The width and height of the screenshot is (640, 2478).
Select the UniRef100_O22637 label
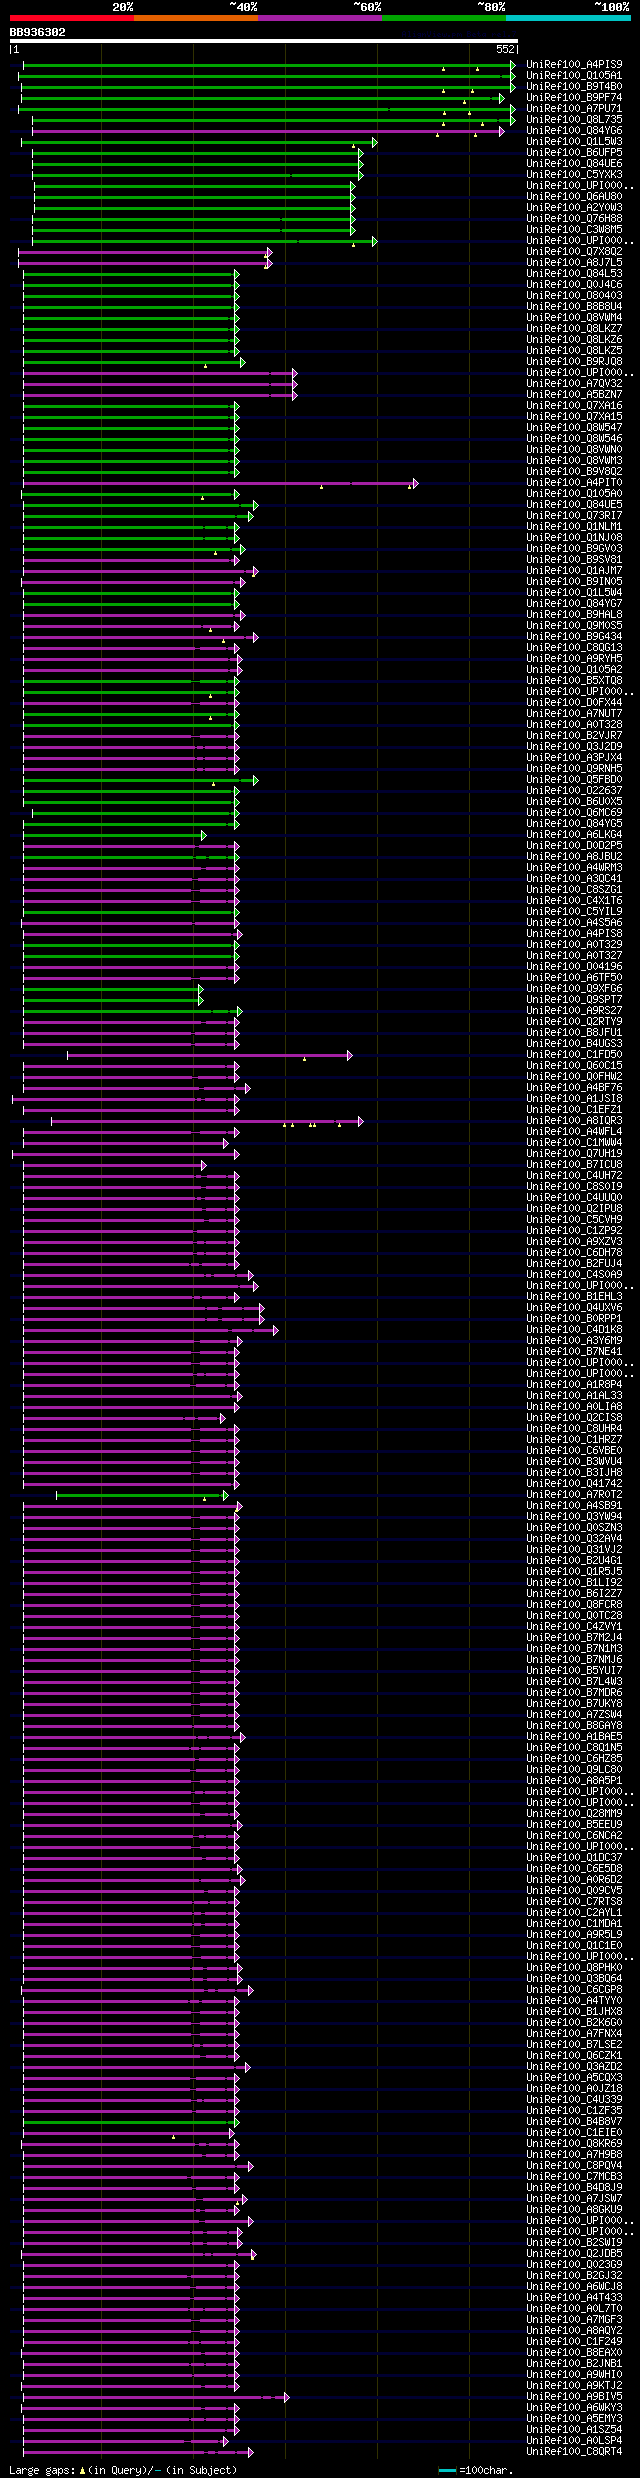pyautogui.click(x=574, y=791)
